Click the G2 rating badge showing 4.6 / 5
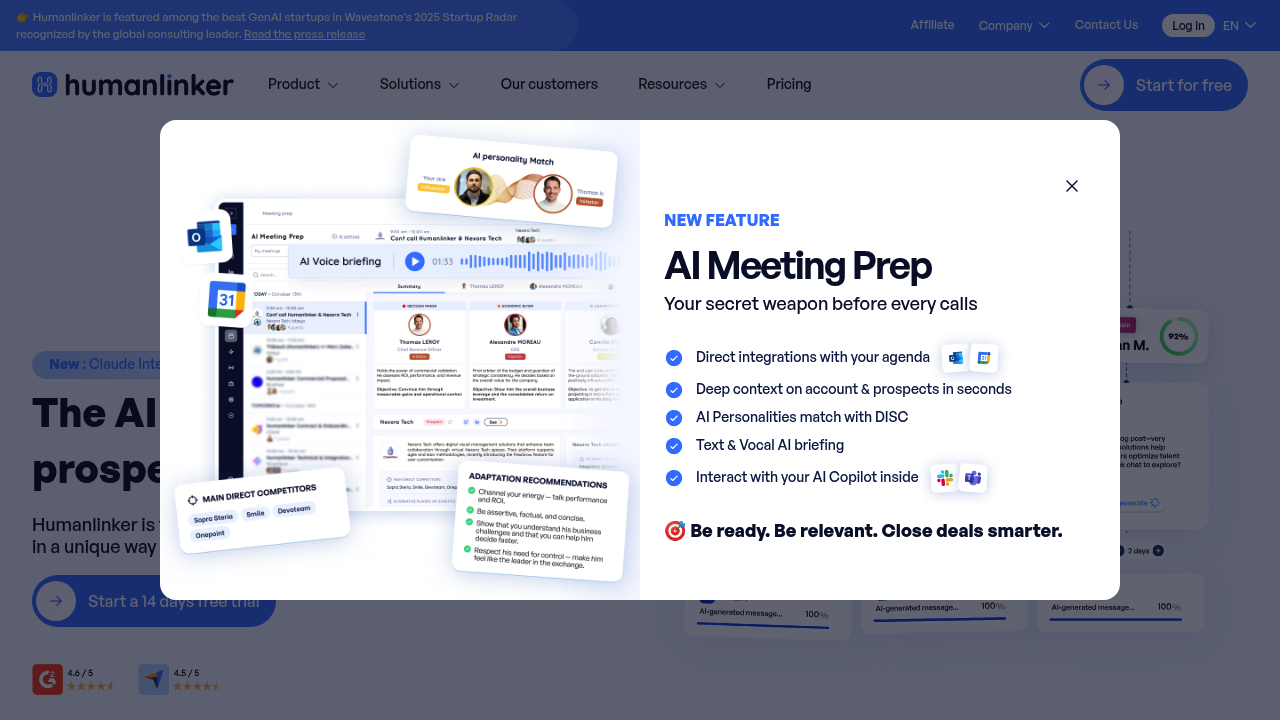The image size is (1280, 720). [x=73, y=680]
